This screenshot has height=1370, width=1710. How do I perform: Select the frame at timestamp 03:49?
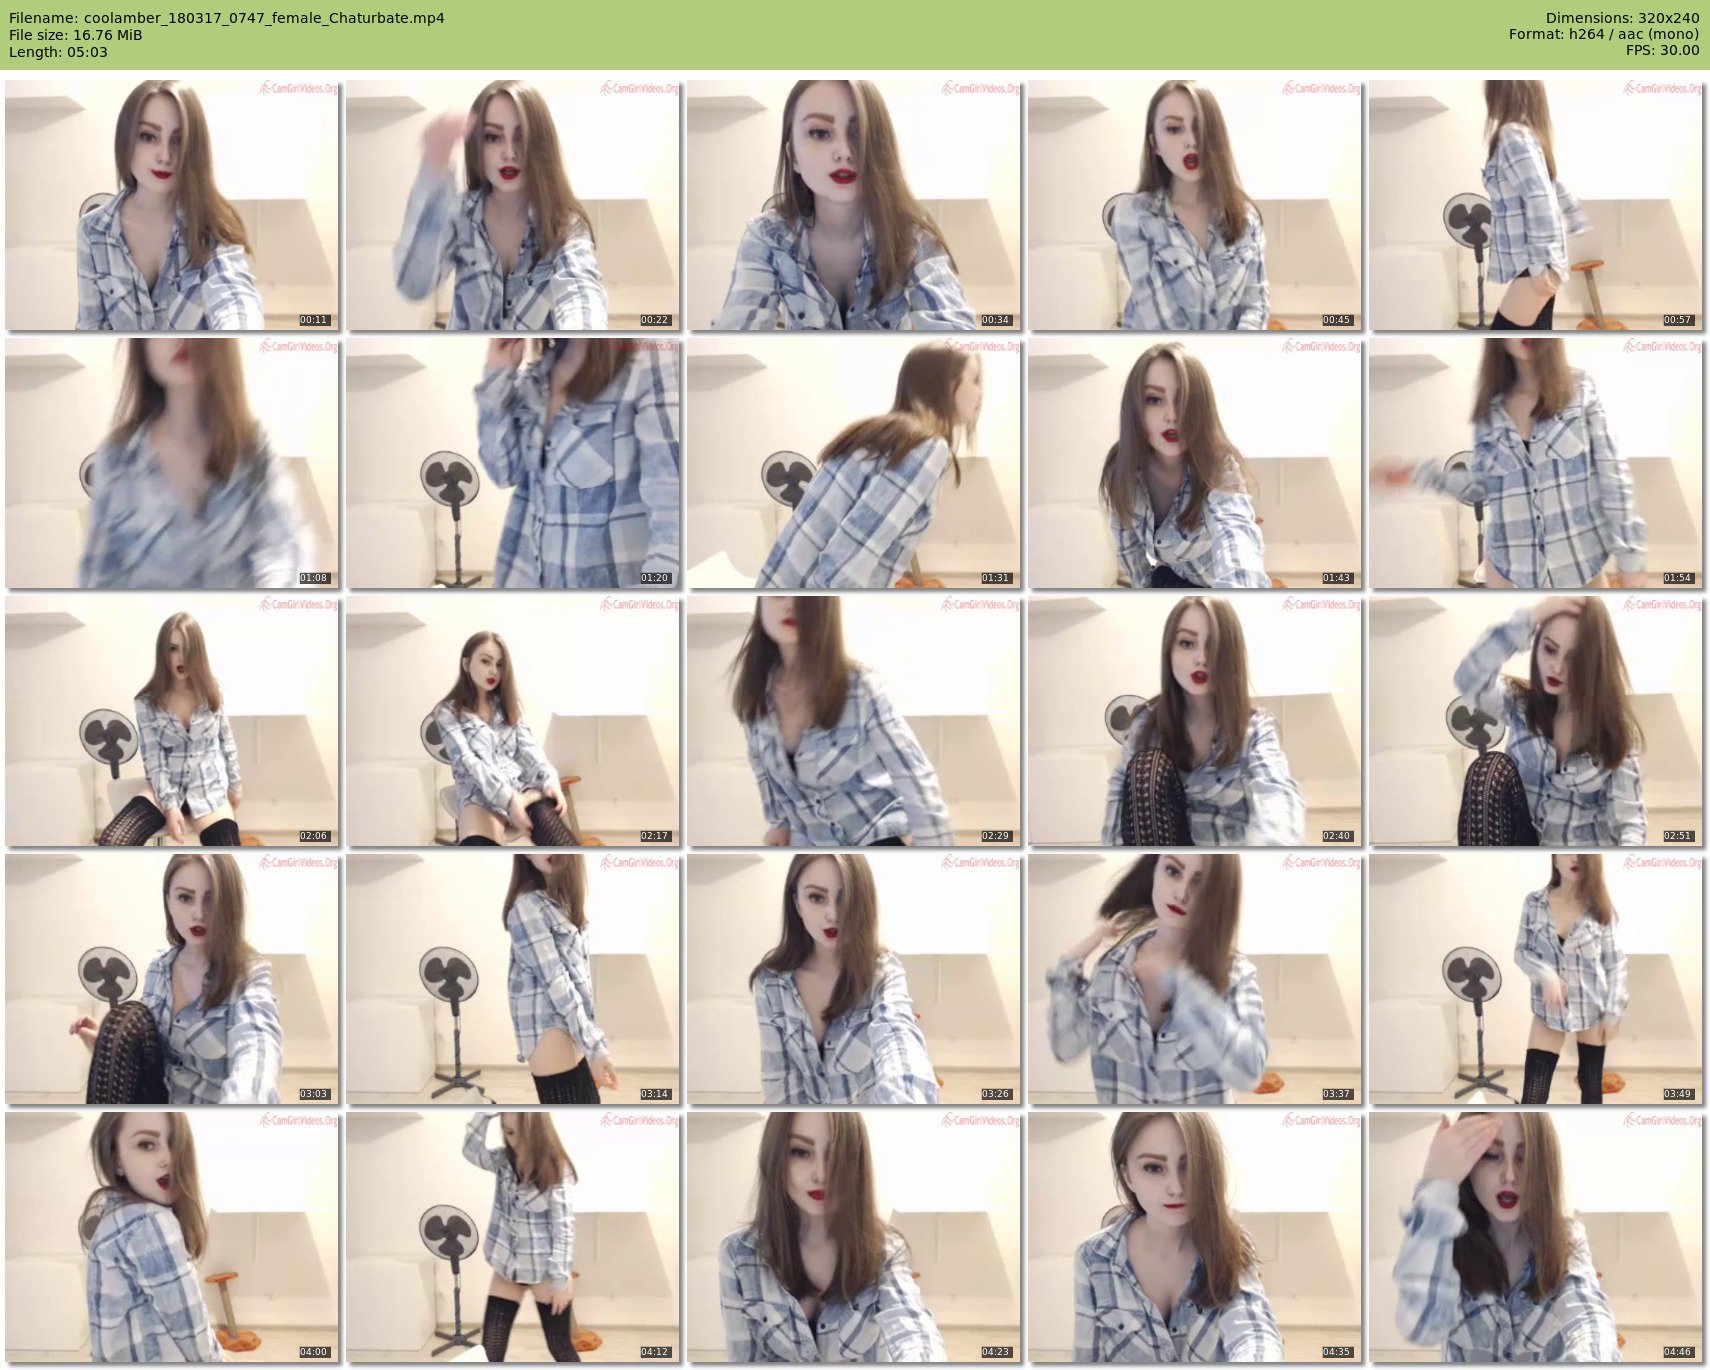click(x=1536, y=979)
